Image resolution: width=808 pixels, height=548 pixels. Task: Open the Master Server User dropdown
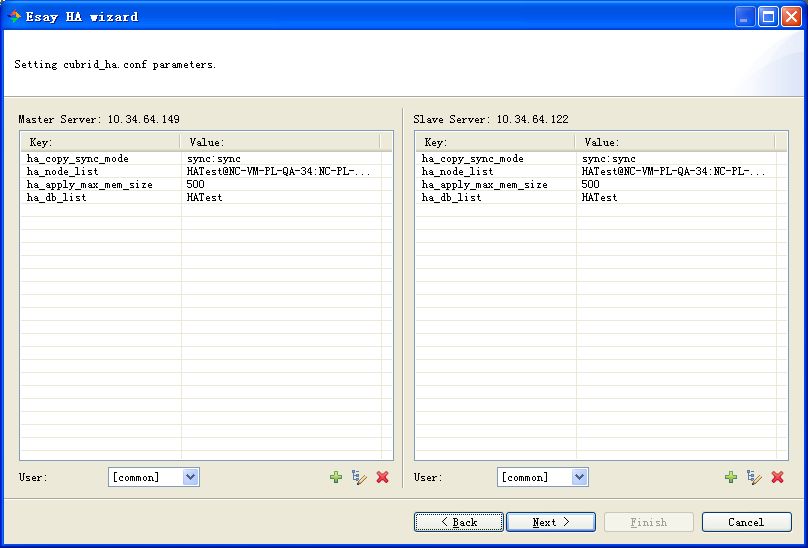click(x=190, y=478)
